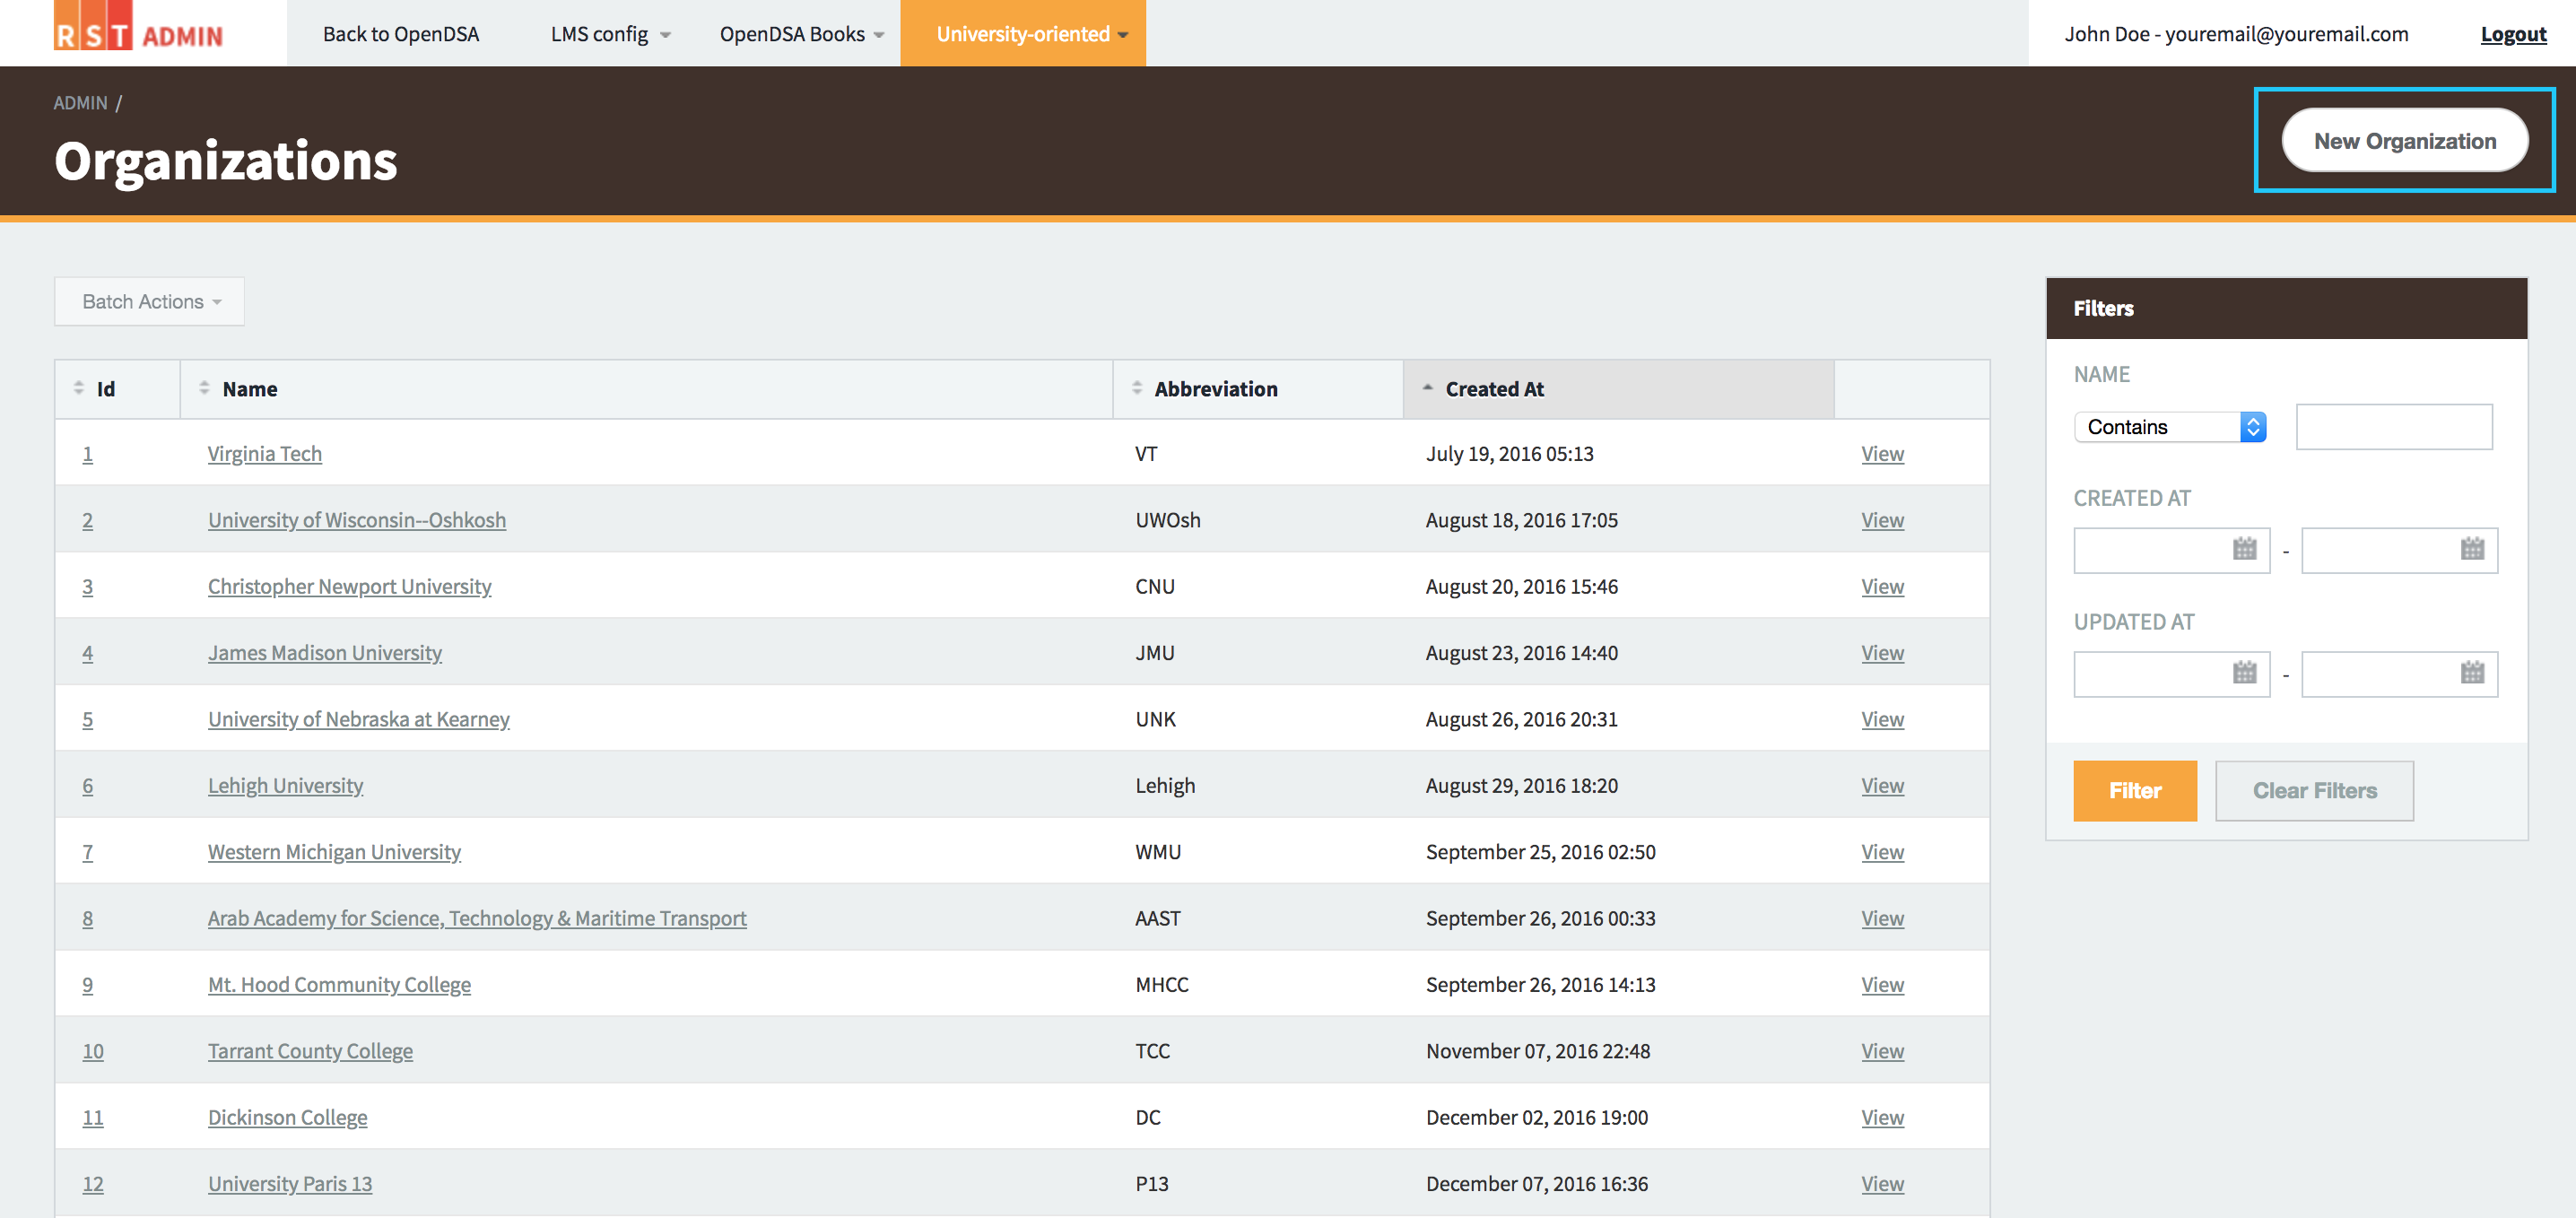The image size is (2576, 1218).
Task: Click user text John Doe - youremail@youremail.com
Action: coord(2236,34)
